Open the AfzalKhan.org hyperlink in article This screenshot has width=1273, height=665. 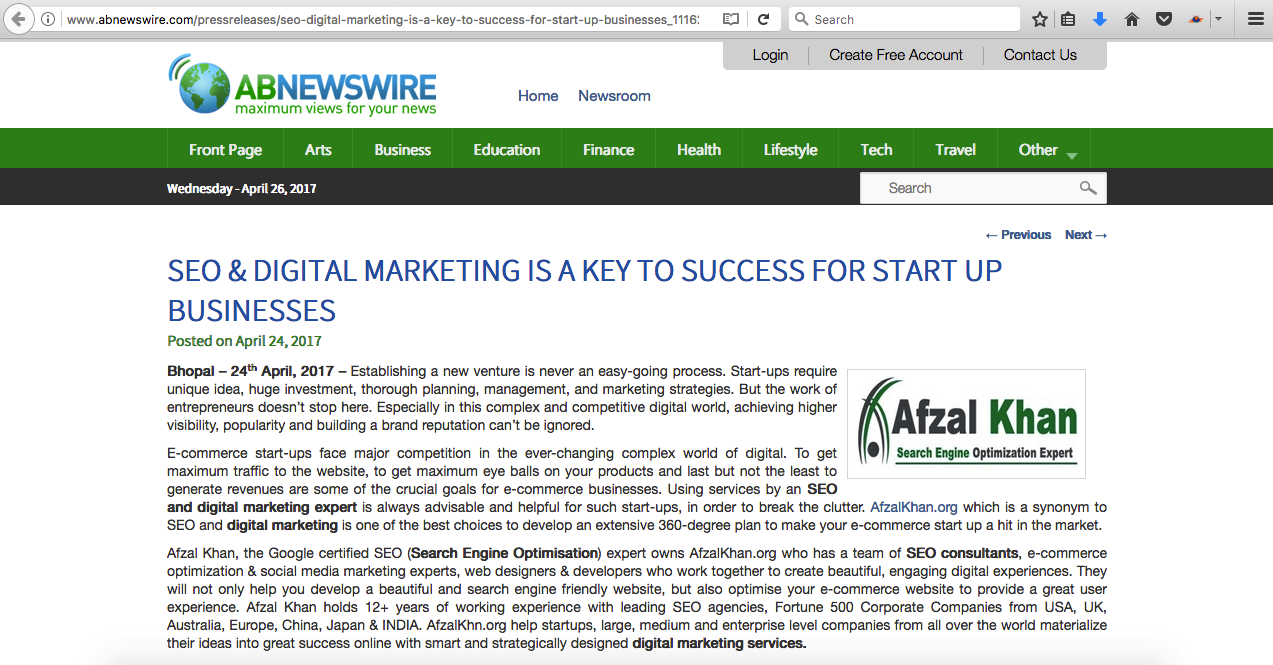click(914, 507)
